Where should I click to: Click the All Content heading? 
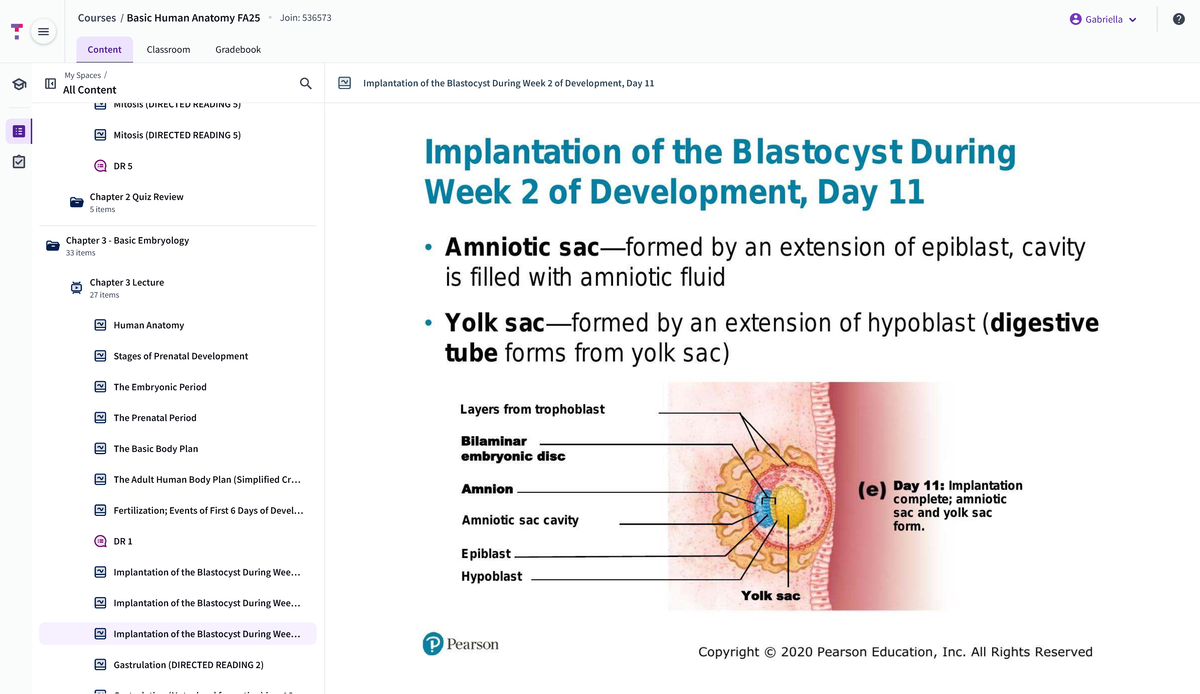point(90,90)
